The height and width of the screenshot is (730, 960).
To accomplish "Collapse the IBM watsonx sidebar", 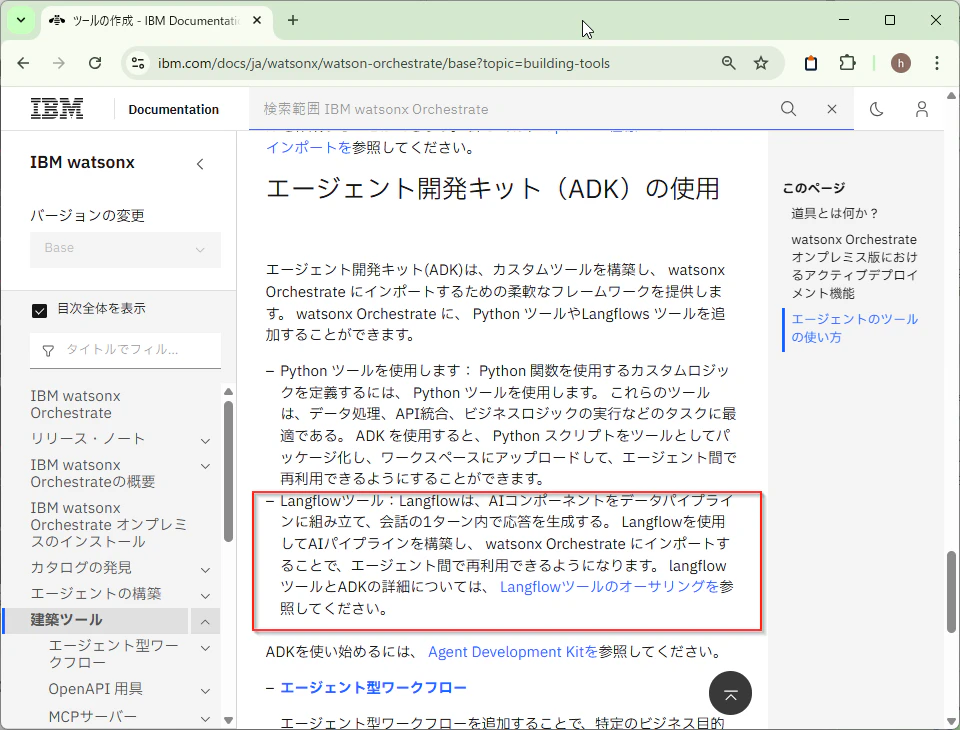I will coord(200,164).
